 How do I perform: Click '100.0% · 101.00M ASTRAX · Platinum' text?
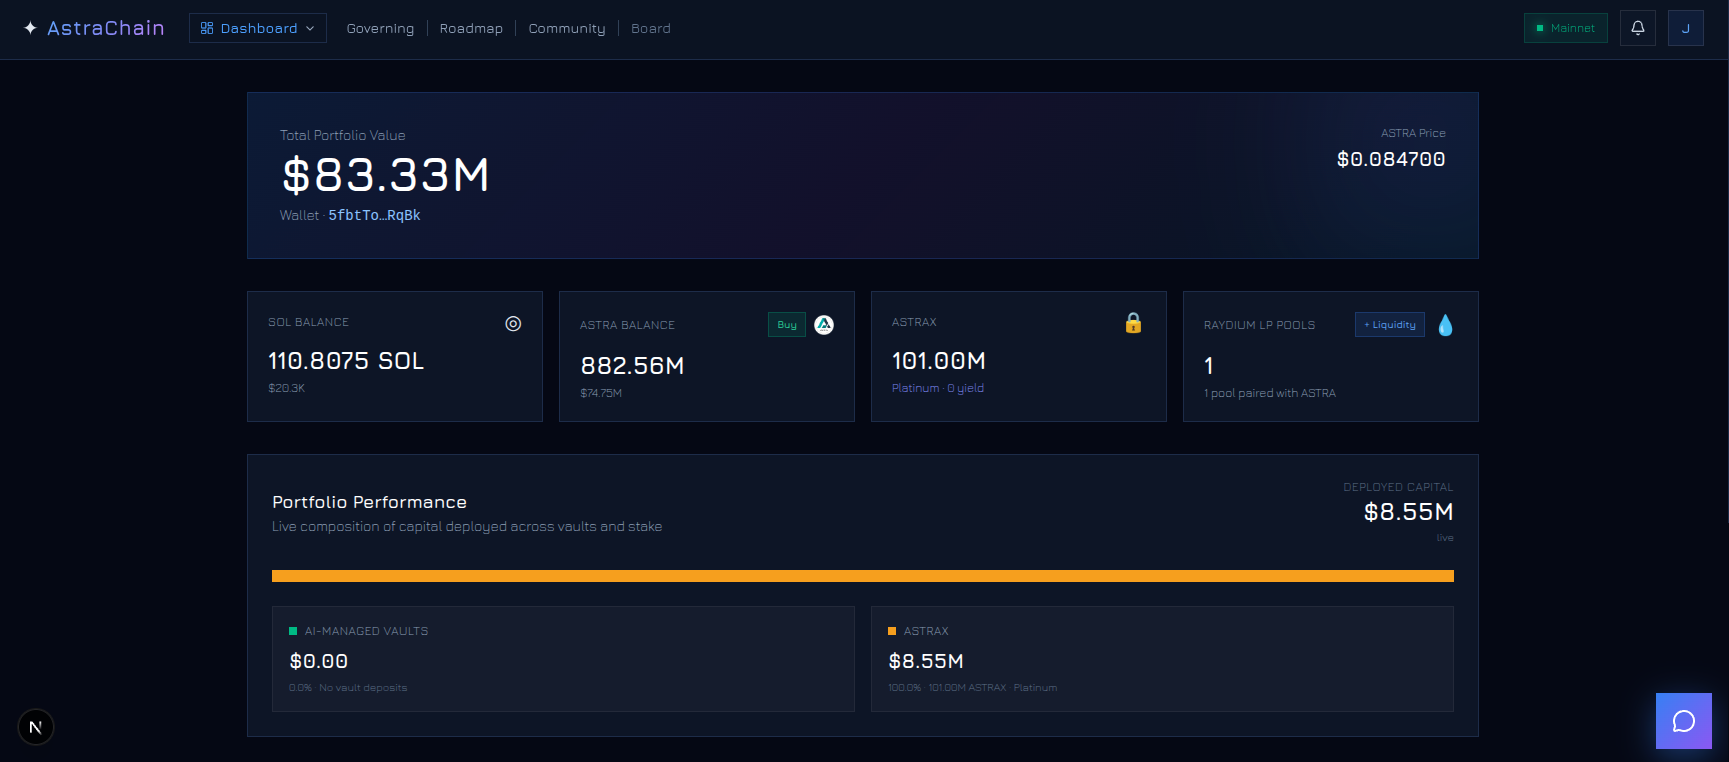(973, 688)
